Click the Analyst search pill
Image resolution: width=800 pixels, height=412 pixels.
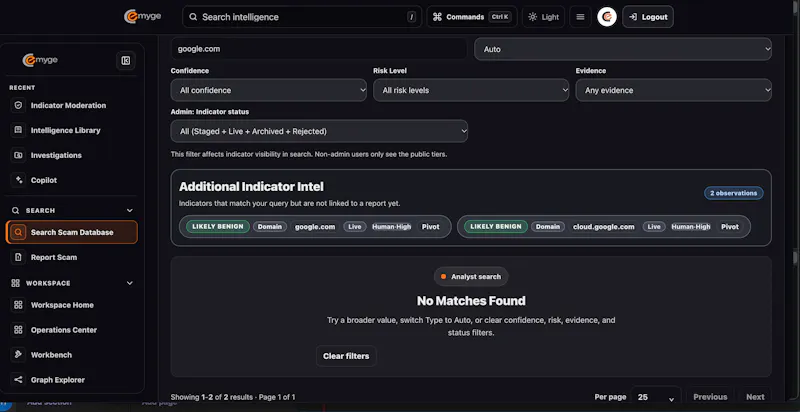[471, 277]
